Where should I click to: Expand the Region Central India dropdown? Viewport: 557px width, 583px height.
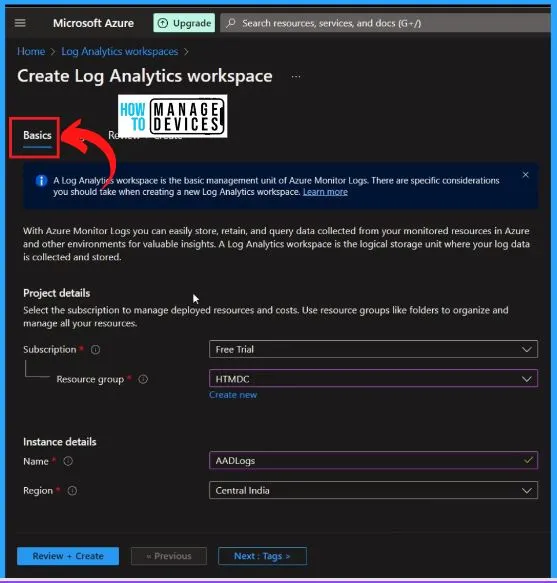click(373, 490)
